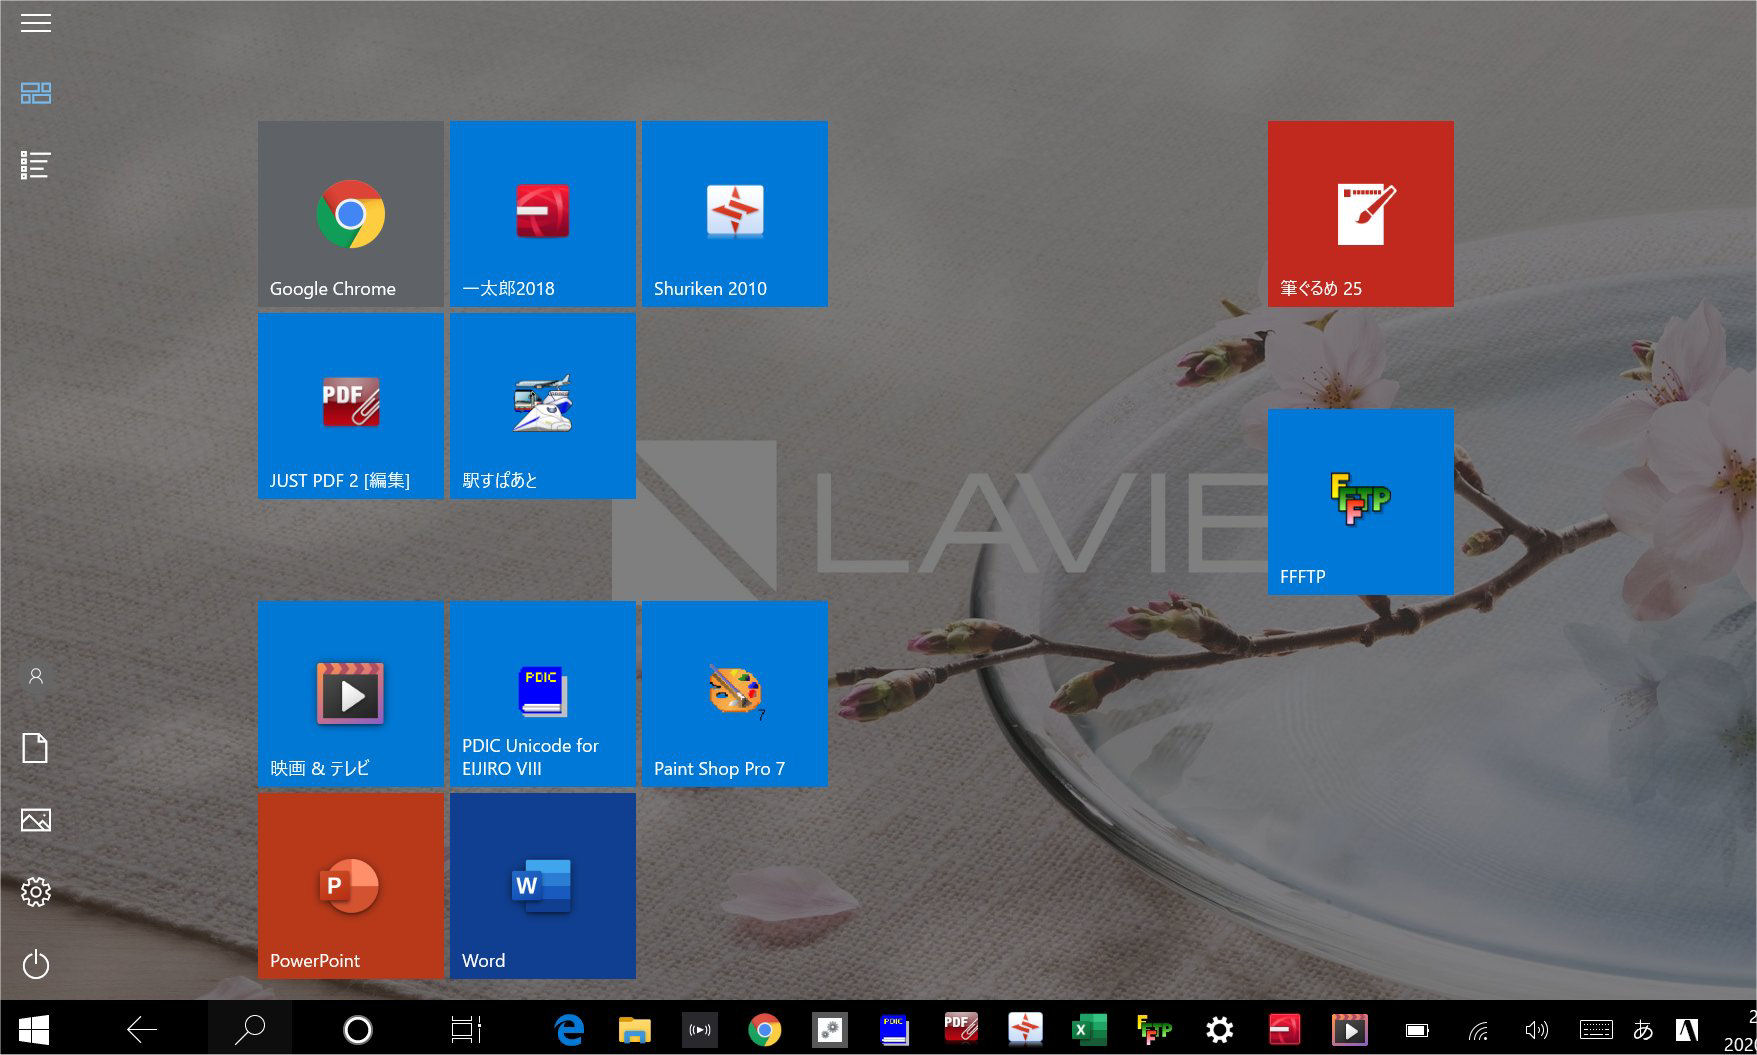Open PDIC dictionary from the taskbar

(894, 1029)
